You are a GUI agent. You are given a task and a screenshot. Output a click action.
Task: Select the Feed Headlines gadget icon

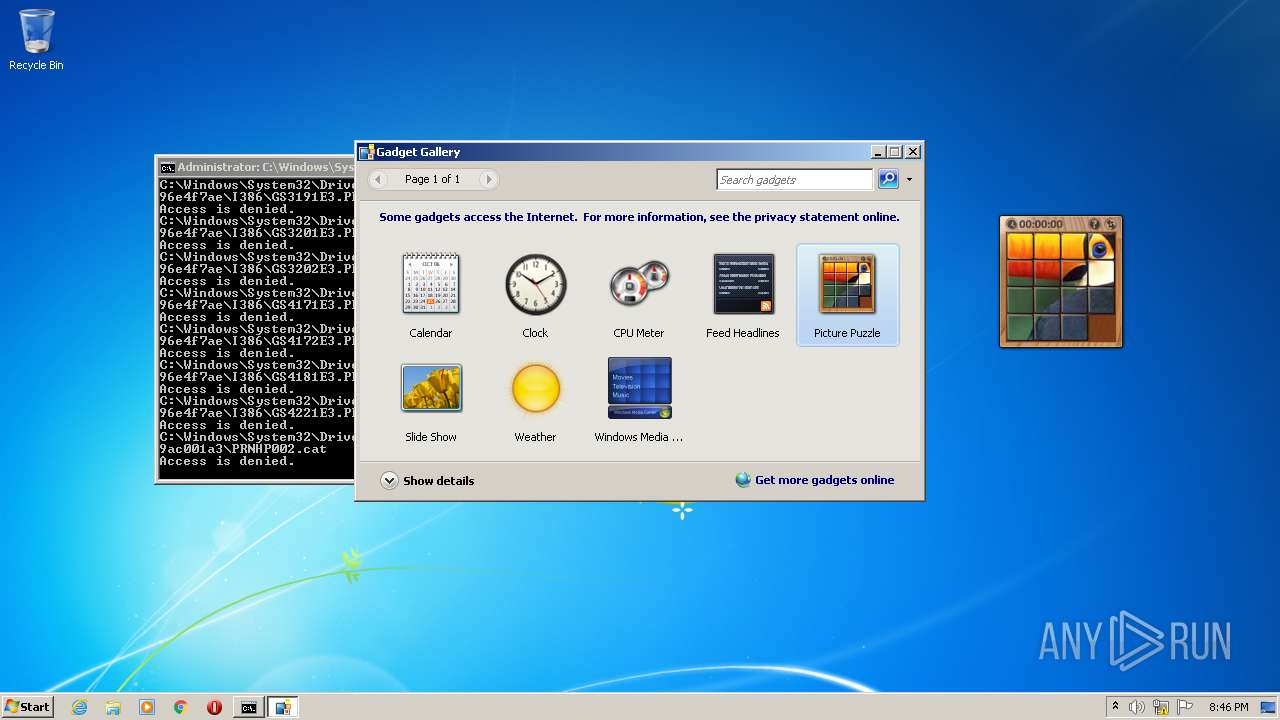click(743, 284)
